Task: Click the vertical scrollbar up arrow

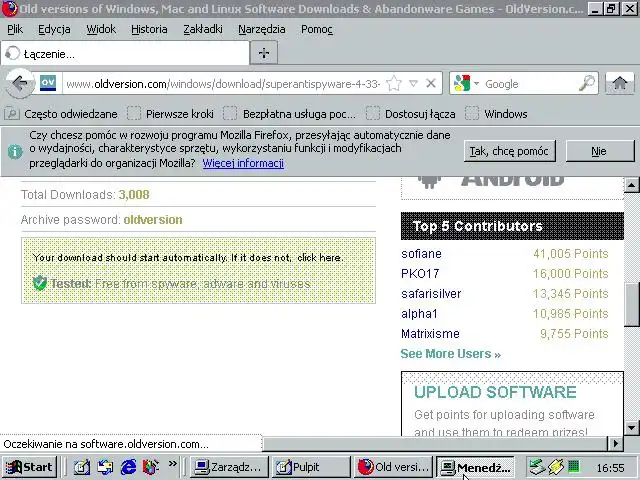Action: (x=631, y=185)
